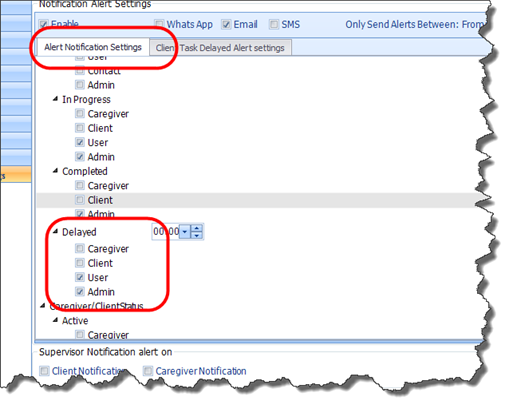This screenshot has height=409, width=513.
Task: Increase Delayed time with up spinner arrow
Action: click(x=197, y=228)
